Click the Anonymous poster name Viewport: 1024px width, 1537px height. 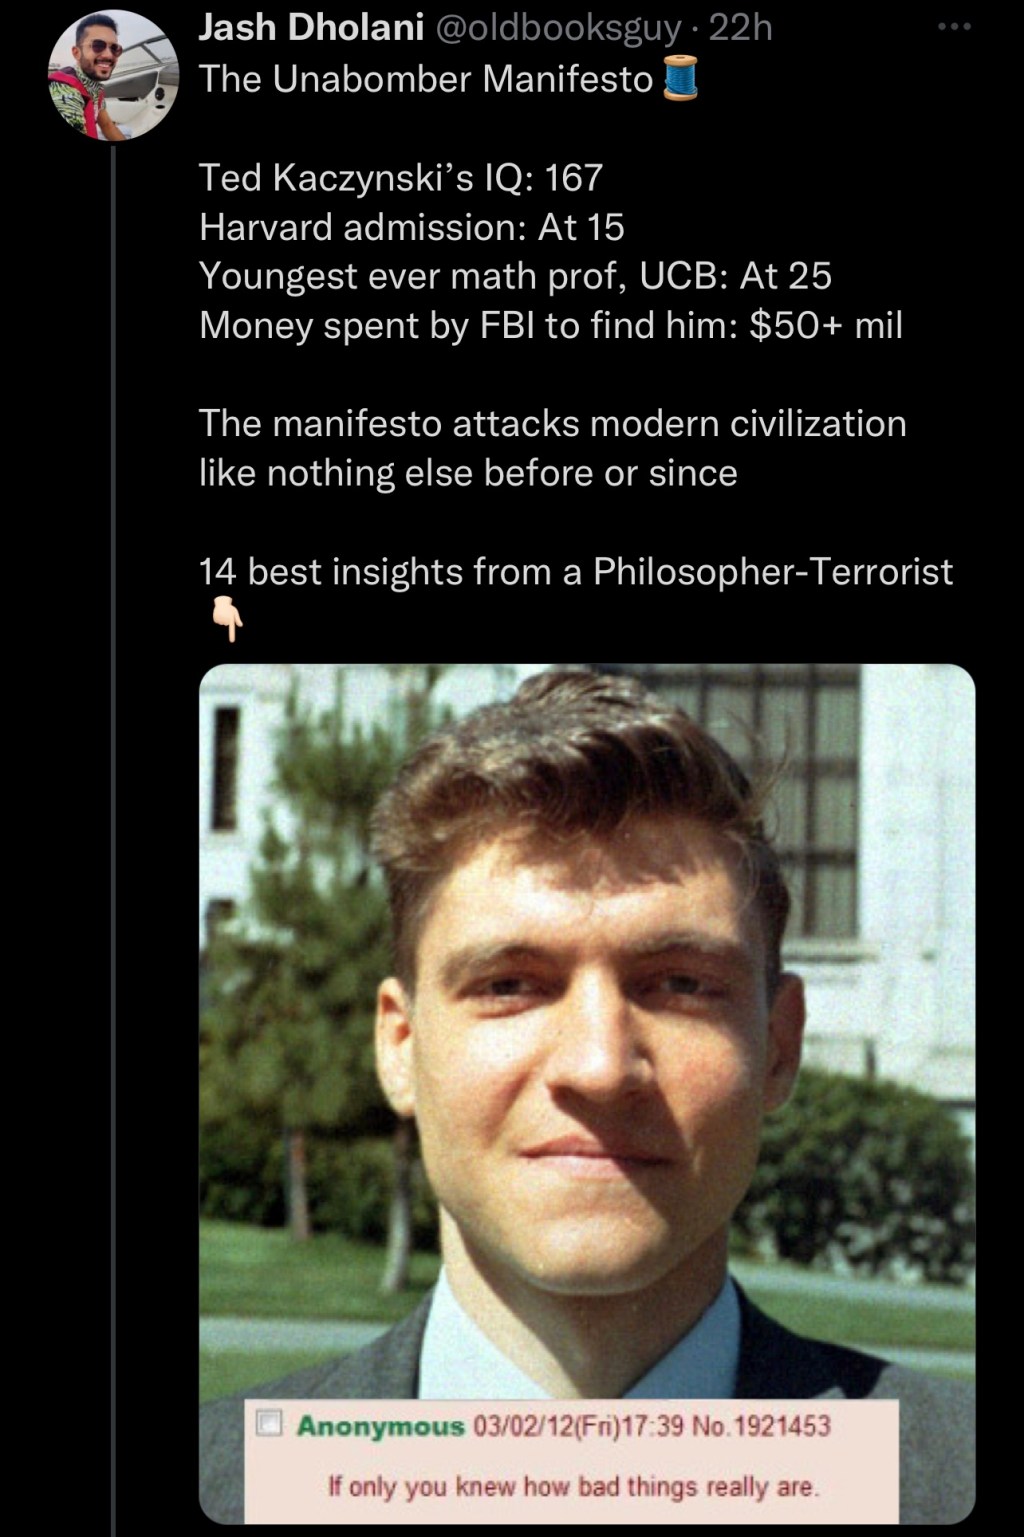(380, 1425)
